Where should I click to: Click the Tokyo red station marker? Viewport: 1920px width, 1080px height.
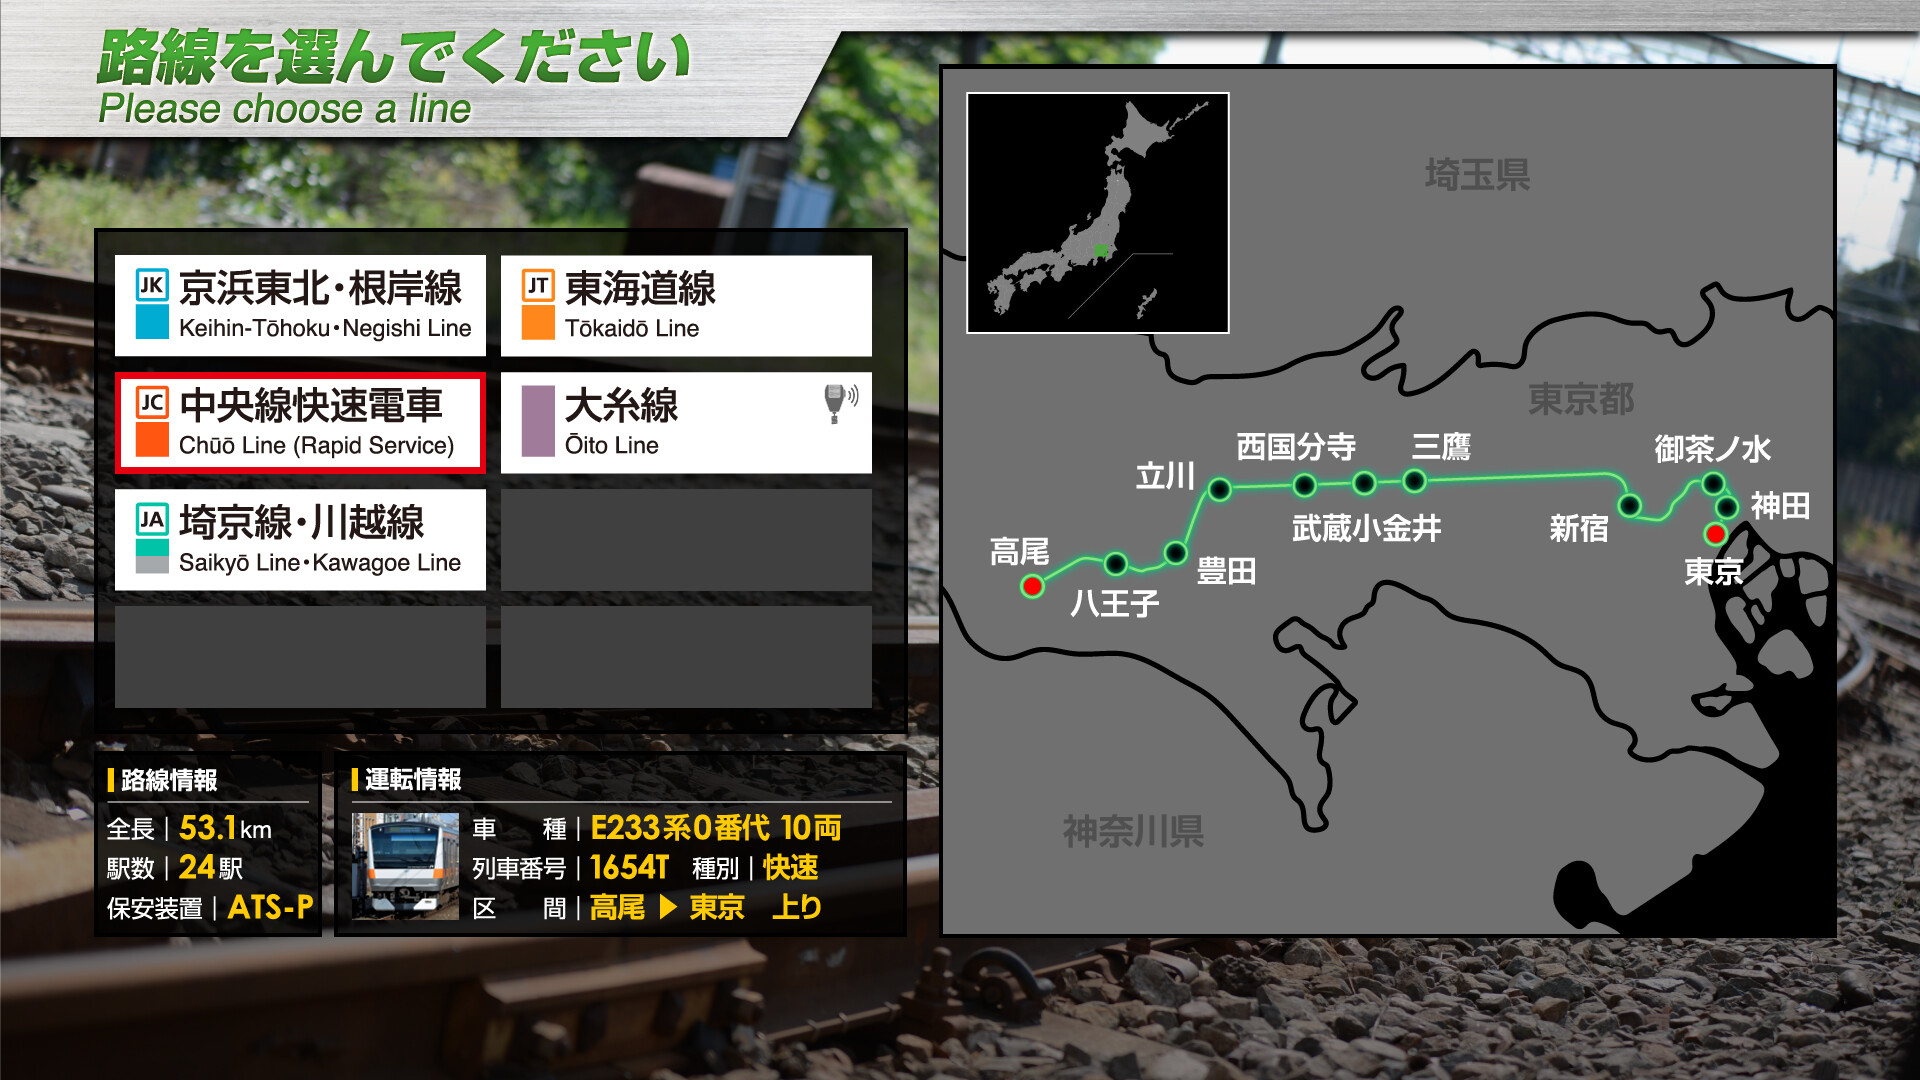(1715, 533)
